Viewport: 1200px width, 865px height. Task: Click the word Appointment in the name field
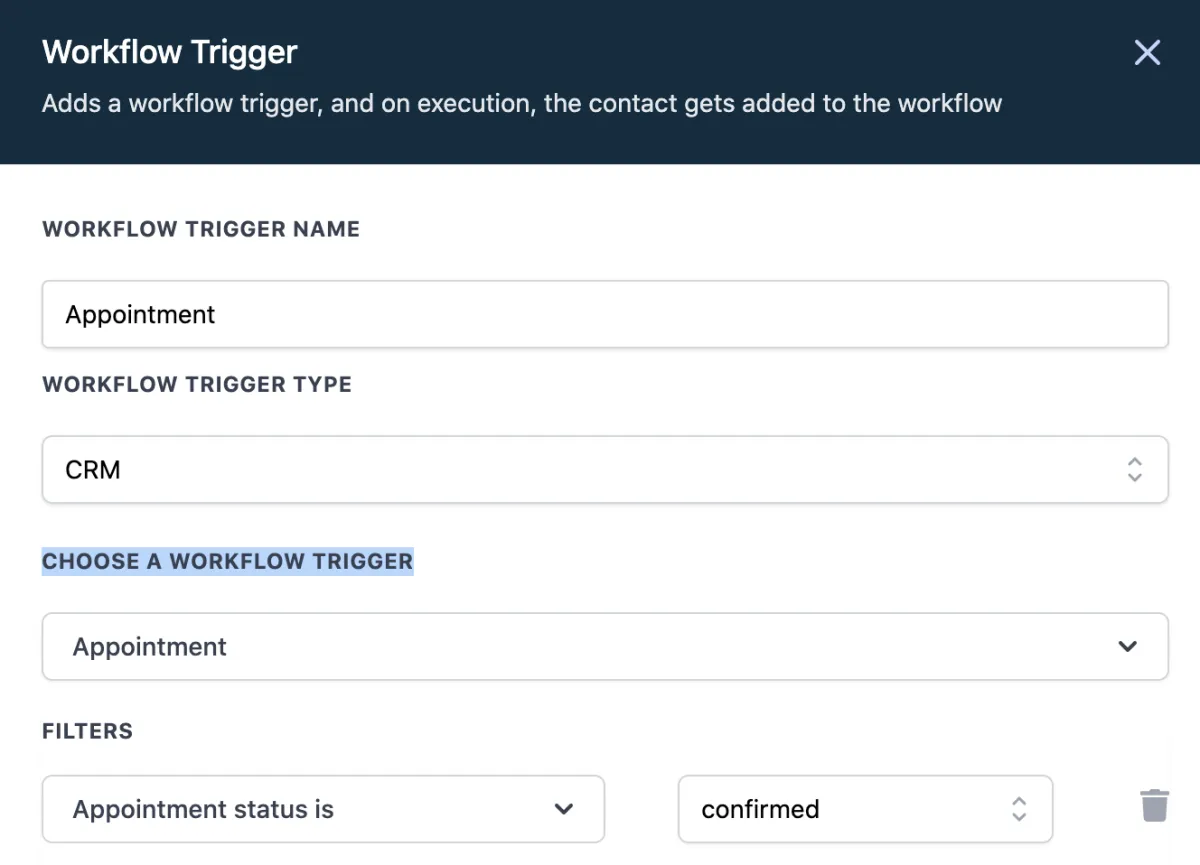pyautogui.click(x=140, y=315)
